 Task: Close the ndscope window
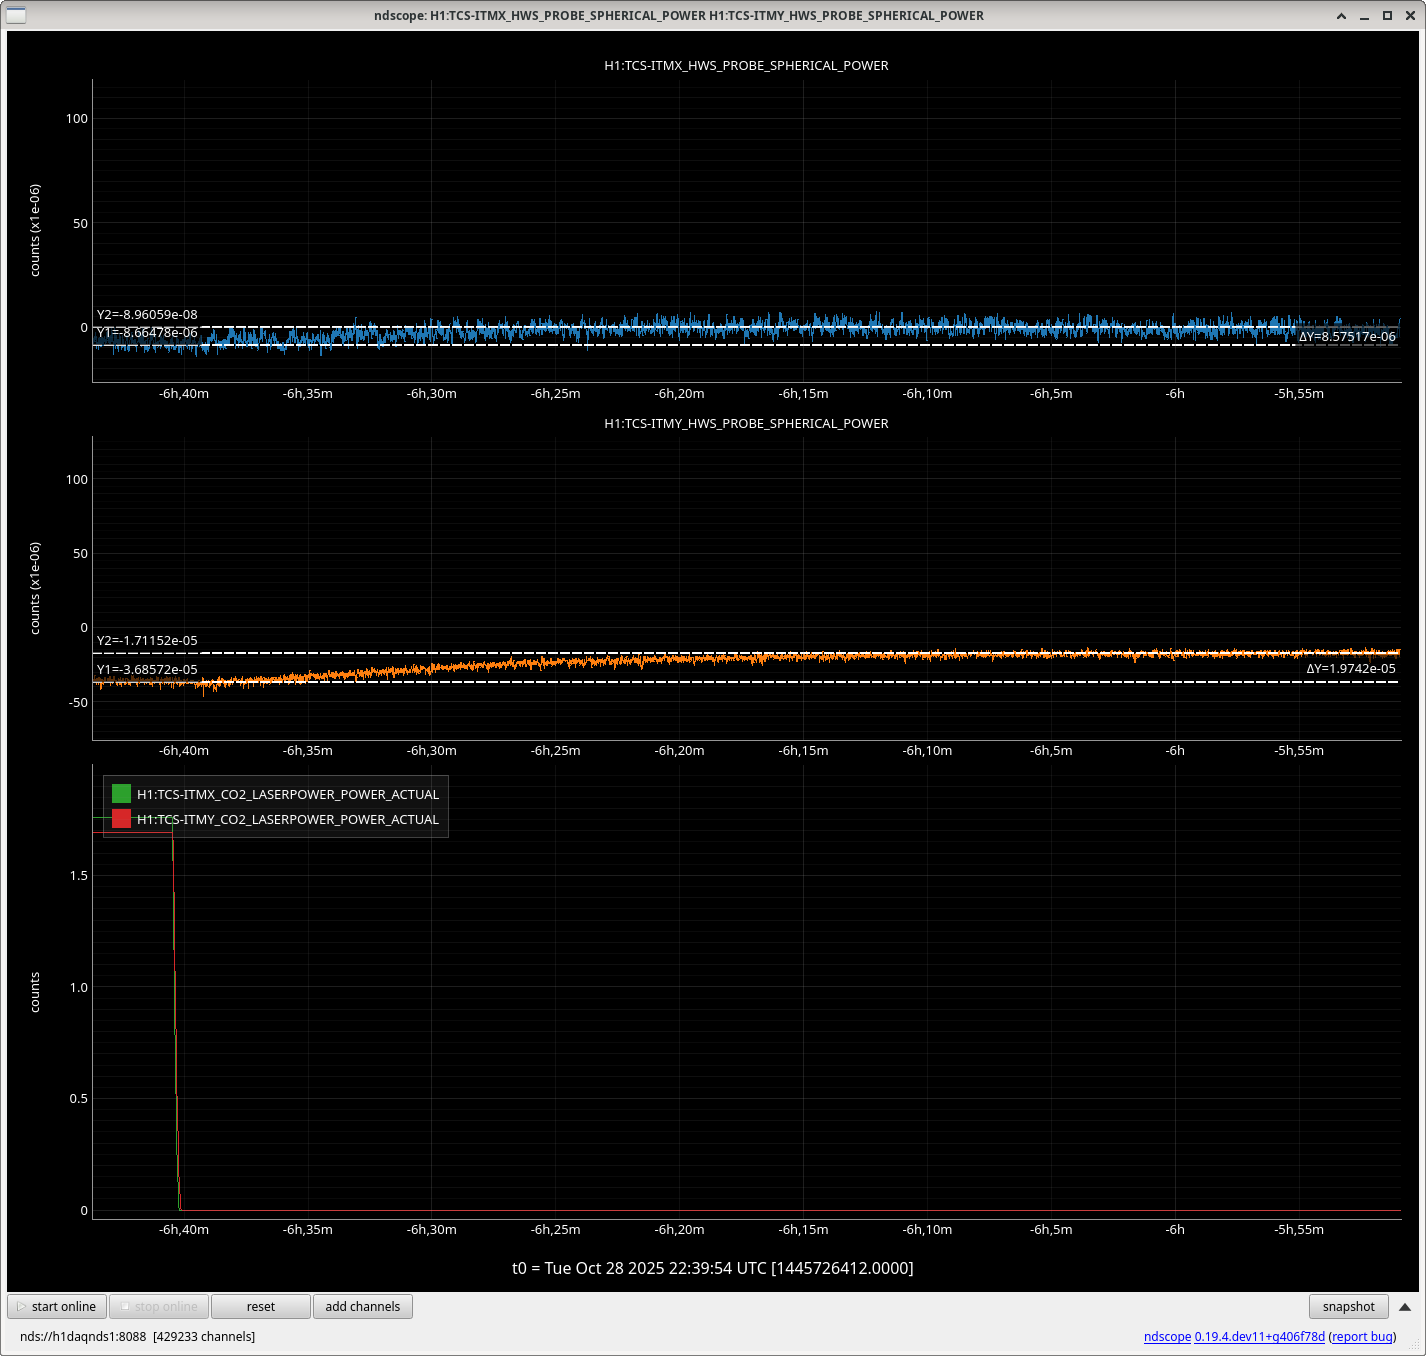click(1409, 15)
